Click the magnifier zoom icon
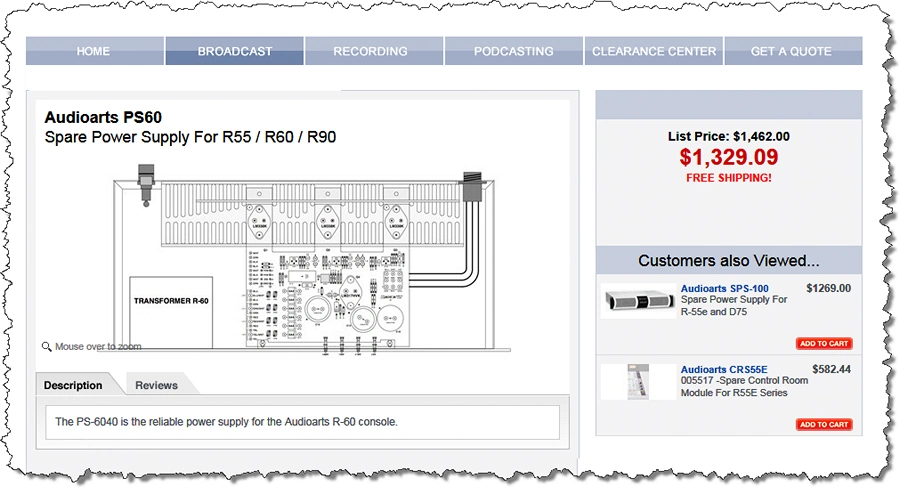This screenshot has width=900, height=487. [x=46, y=346]
